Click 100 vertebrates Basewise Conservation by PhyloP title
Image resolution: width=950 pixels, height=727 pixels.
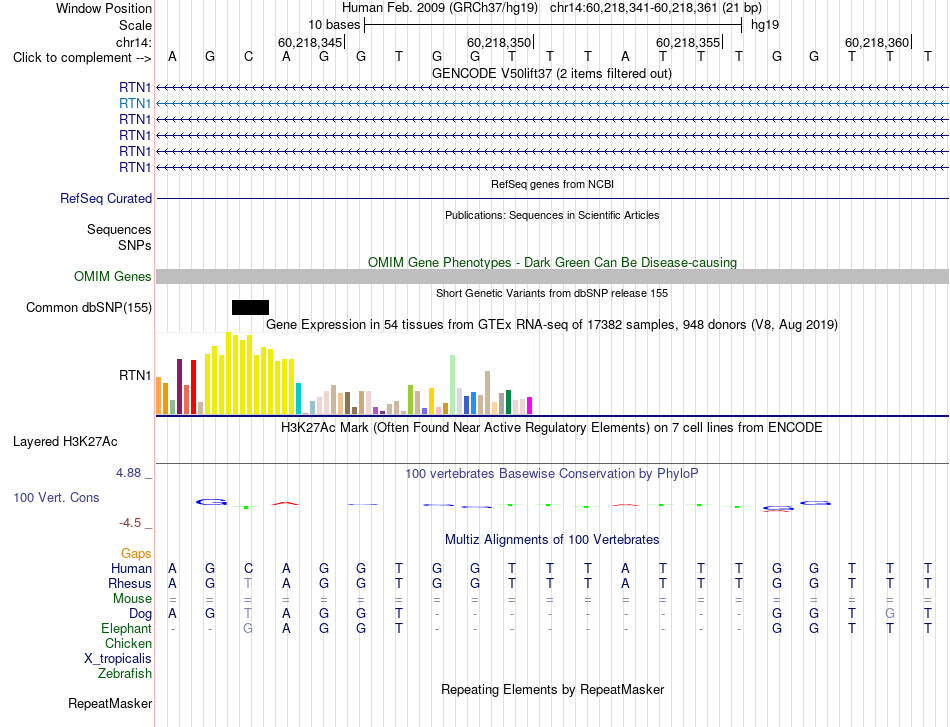[x=552, y=474]
